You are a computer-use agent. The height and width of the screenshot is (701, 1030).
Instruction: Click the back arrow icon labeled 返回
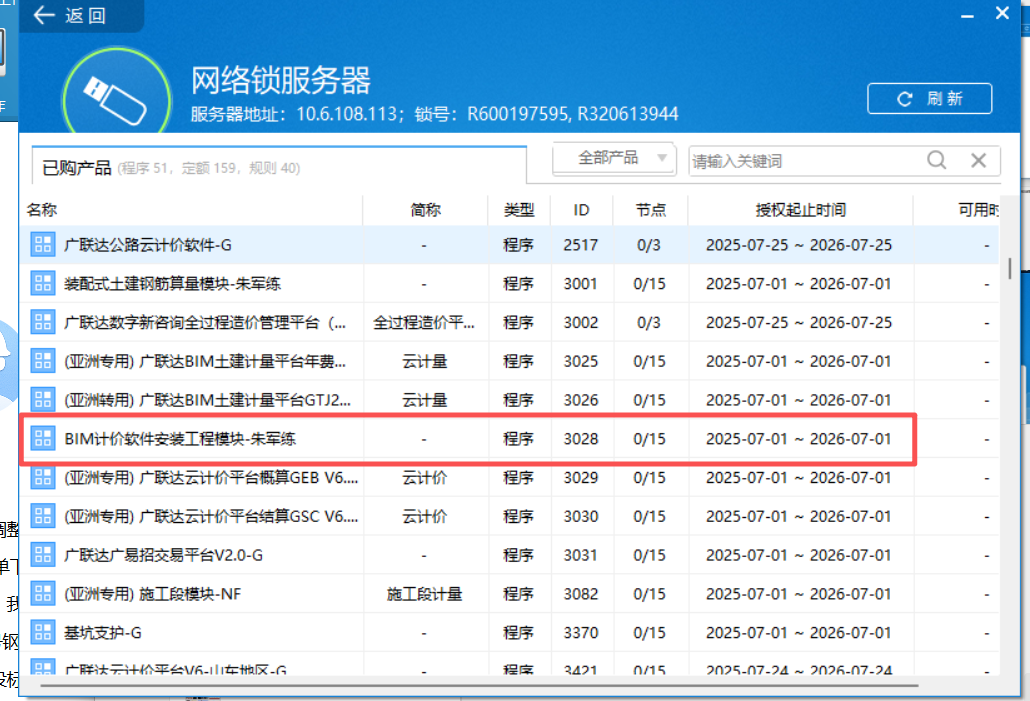click(x=44, y=14)
